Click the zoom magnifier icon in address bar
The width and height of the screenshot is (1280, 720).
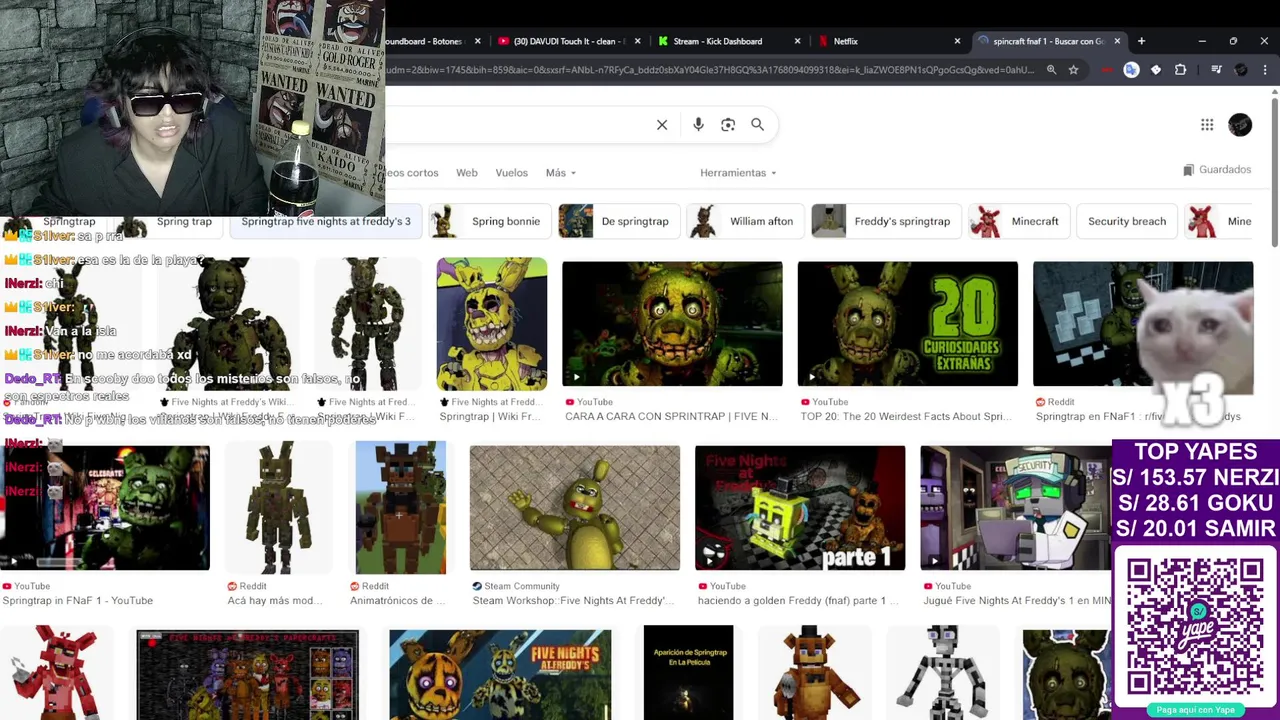[x=1051, y=70]
